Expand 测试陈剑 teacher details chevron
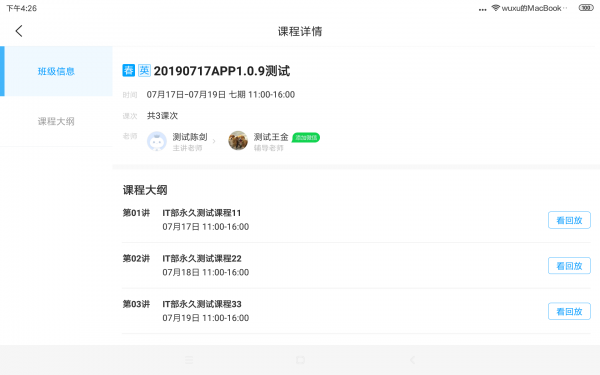The width and height of the screenshot is (600, 375). click(214, 141)
